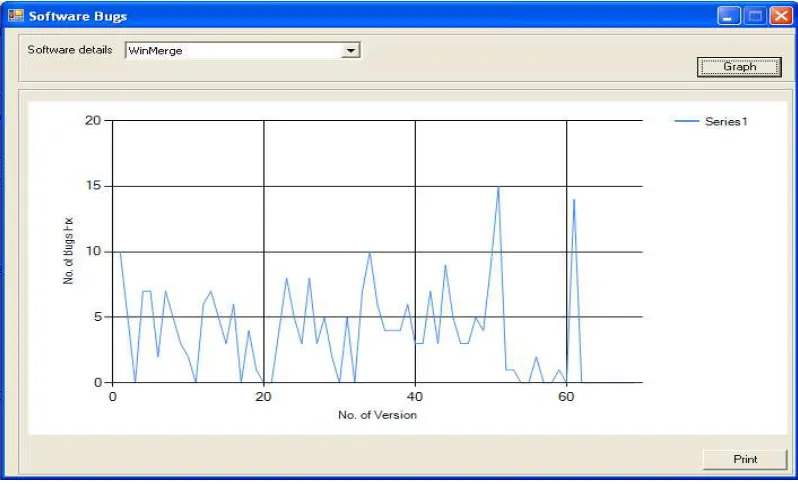Click the x-axis label 40

click(x=415, y=397)
